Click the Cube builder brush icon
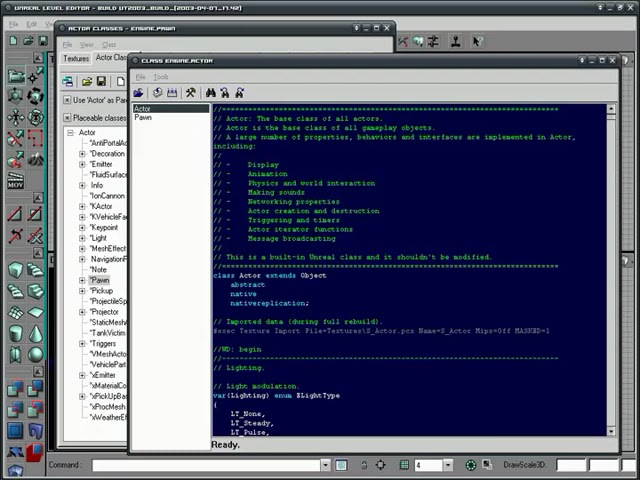The height and width of the screenshot is (480, 640). point(16,270)
